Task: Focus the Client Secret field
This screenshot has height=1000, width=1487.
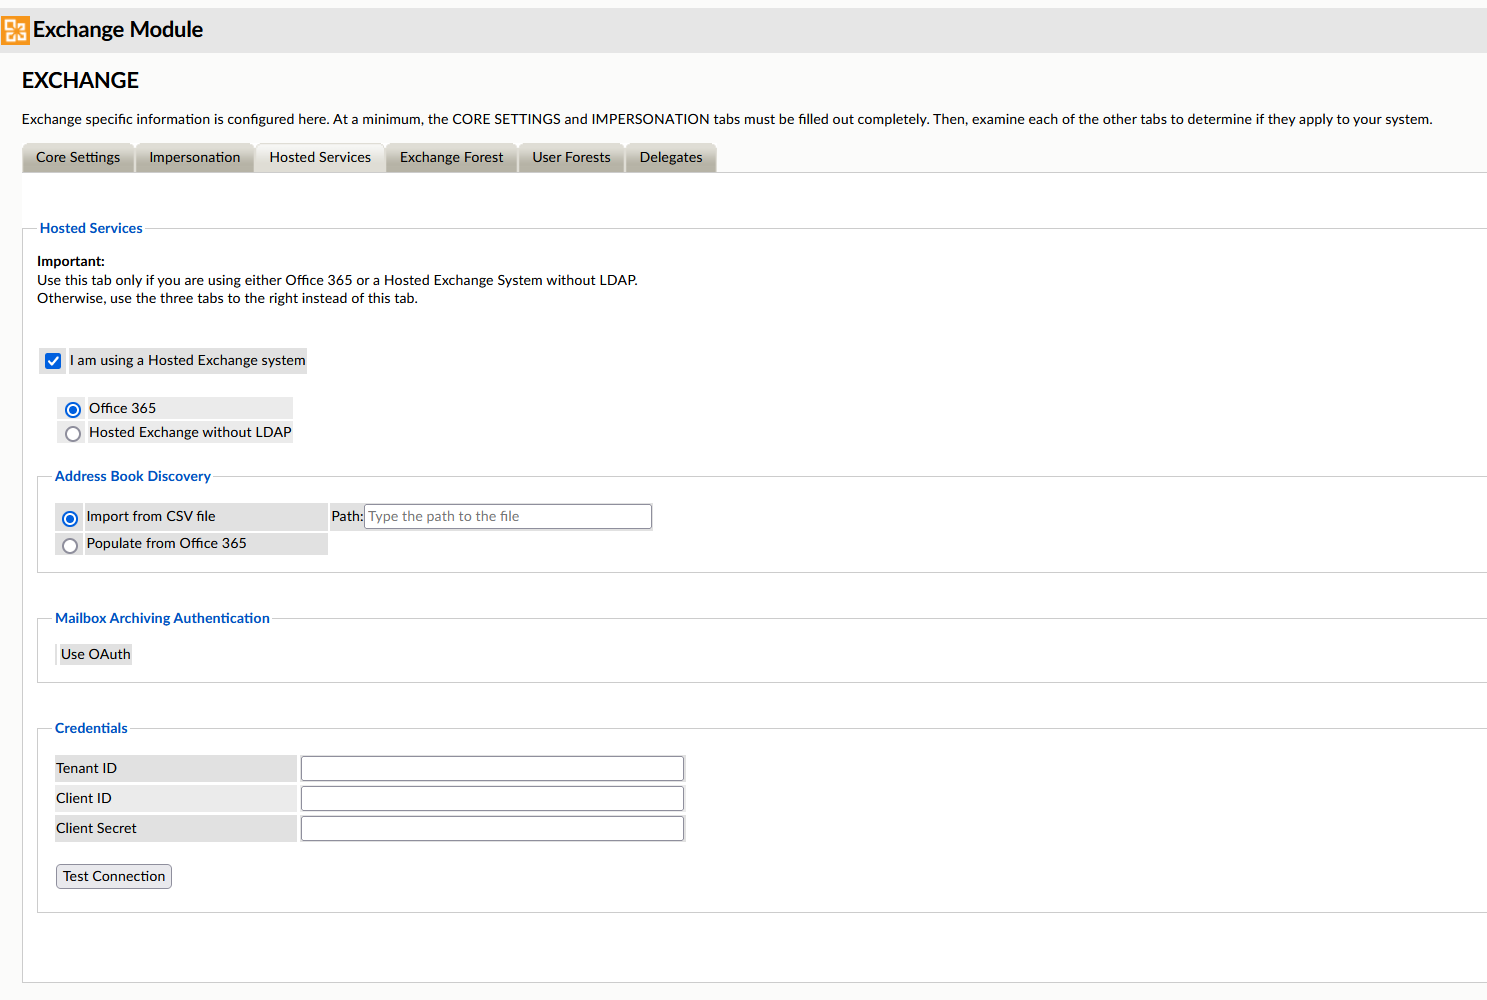Action: [x=492, y=828]
